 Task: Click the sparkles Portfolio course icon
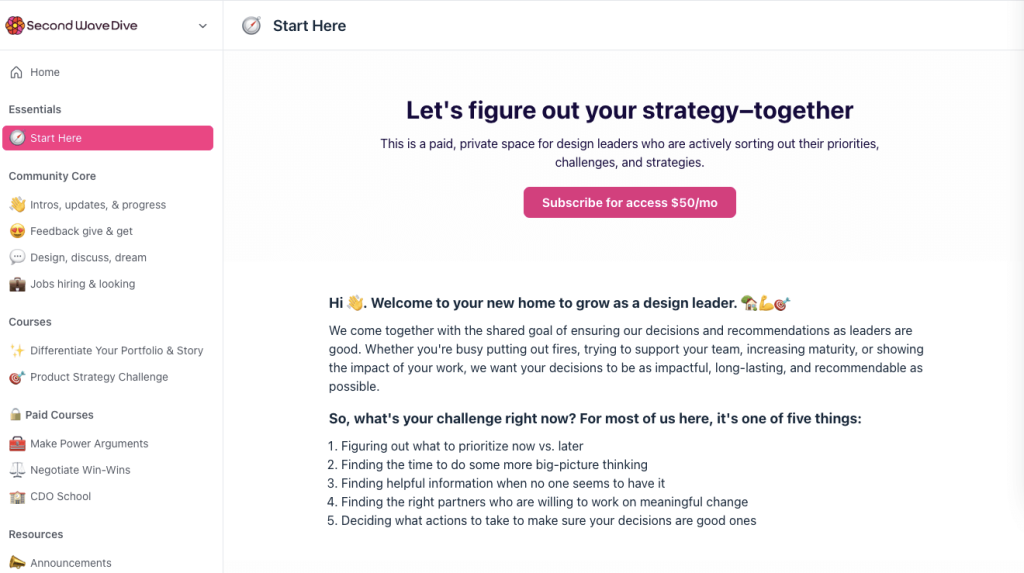tap(17, 351)
